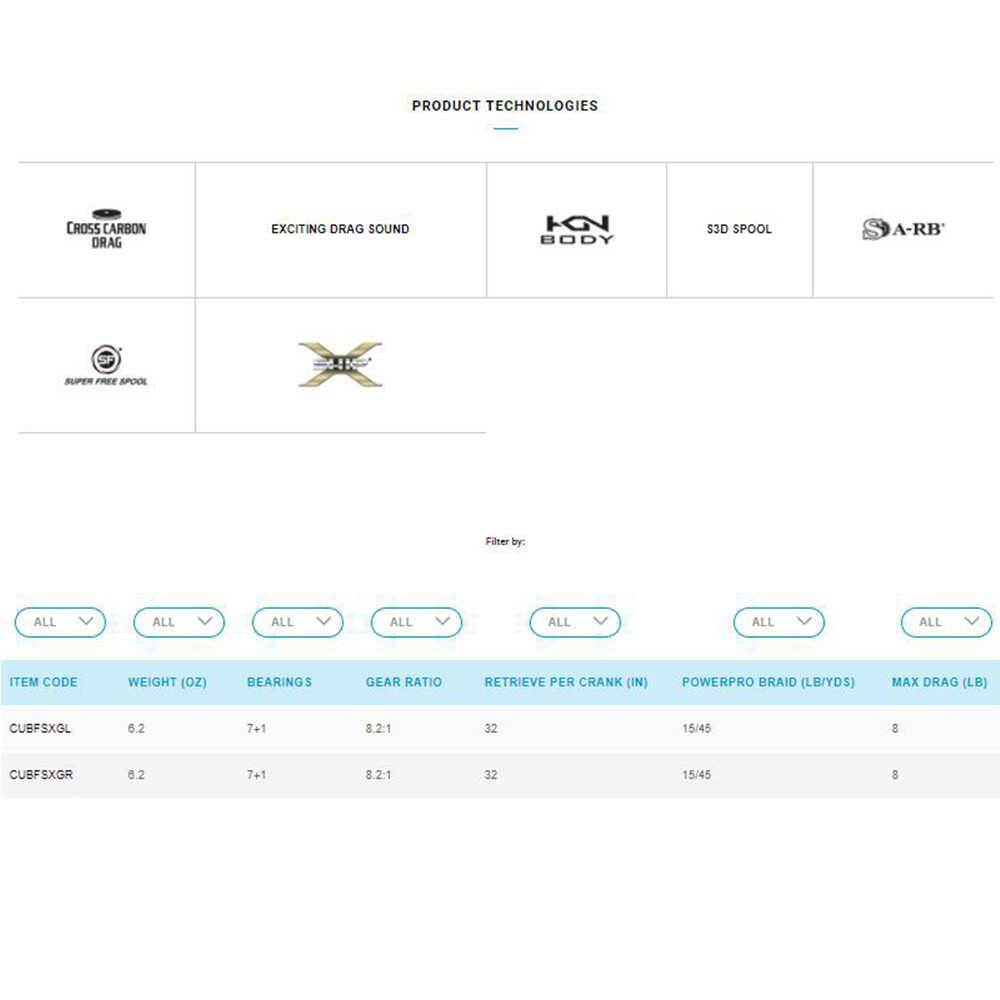Expand the Max Drag filter dropdown

(x=946, y=622)
